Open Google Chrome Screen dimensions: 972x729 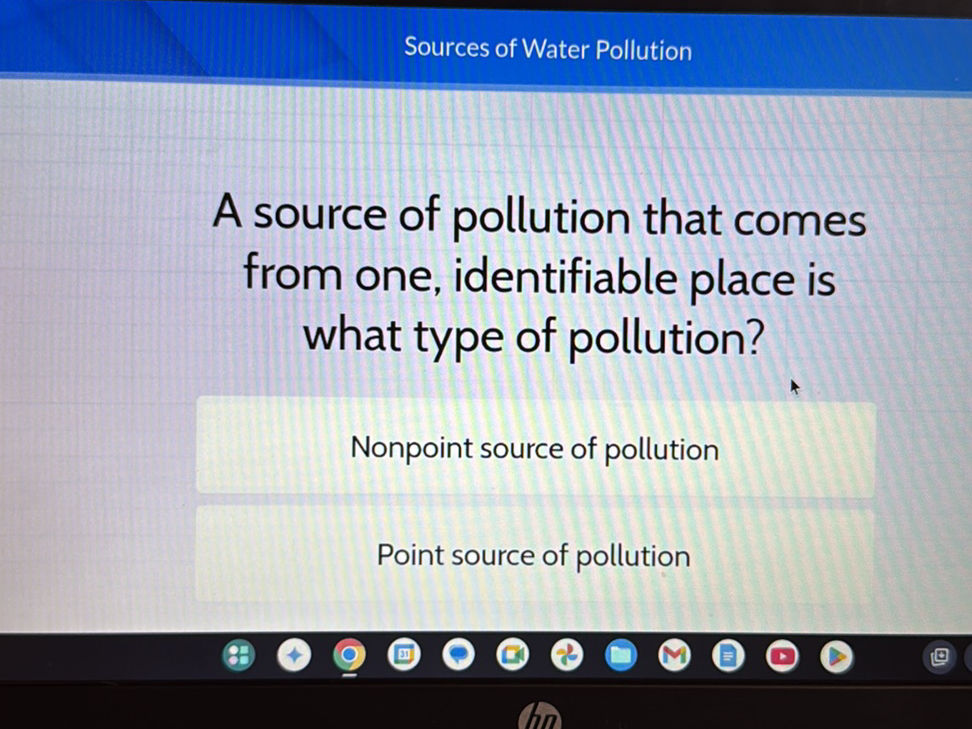click(x=349, y=657)
